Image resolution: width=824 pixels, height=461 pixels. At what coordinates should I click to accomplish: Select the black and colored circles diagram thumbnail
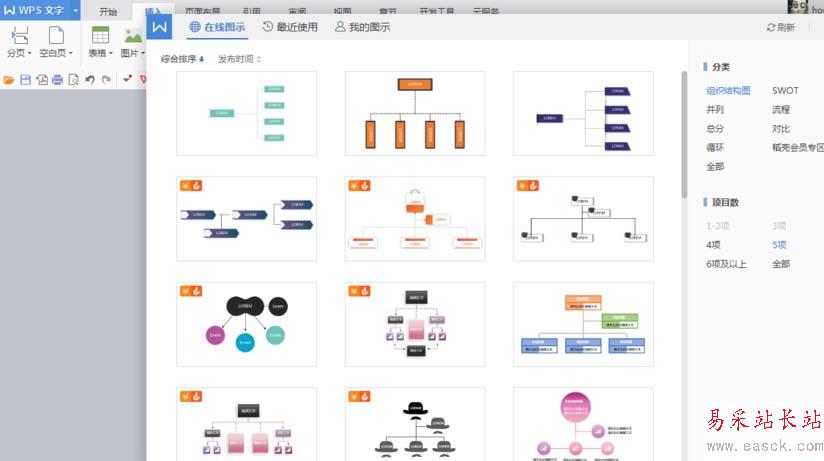(246, 324)
